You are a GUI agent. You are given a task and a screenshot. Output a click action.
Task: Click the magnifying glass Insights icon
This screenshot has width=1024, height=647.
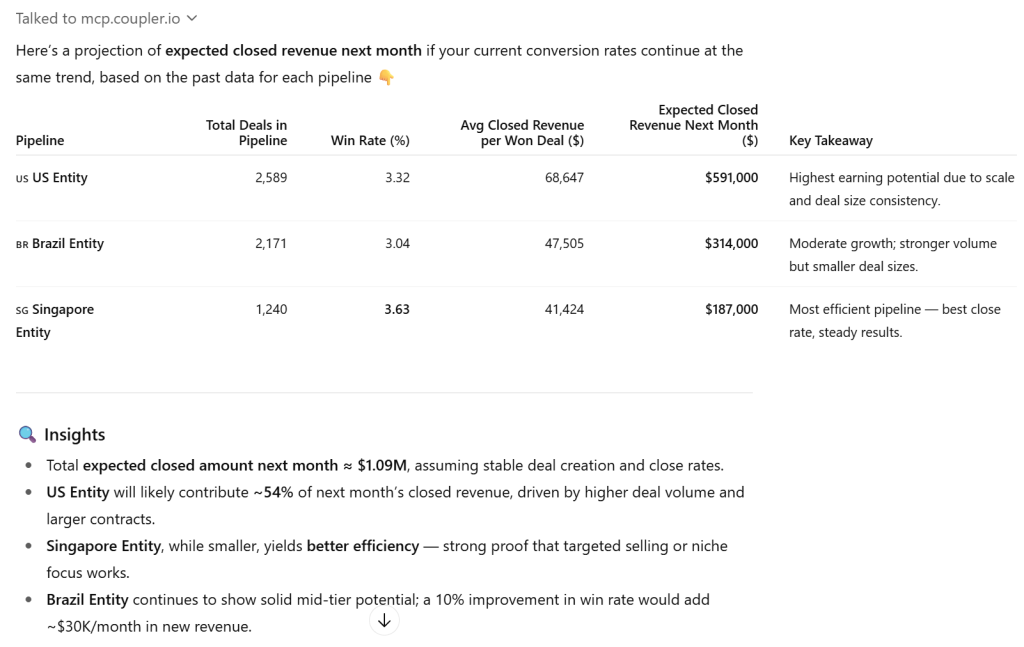[x=27, y=434]
